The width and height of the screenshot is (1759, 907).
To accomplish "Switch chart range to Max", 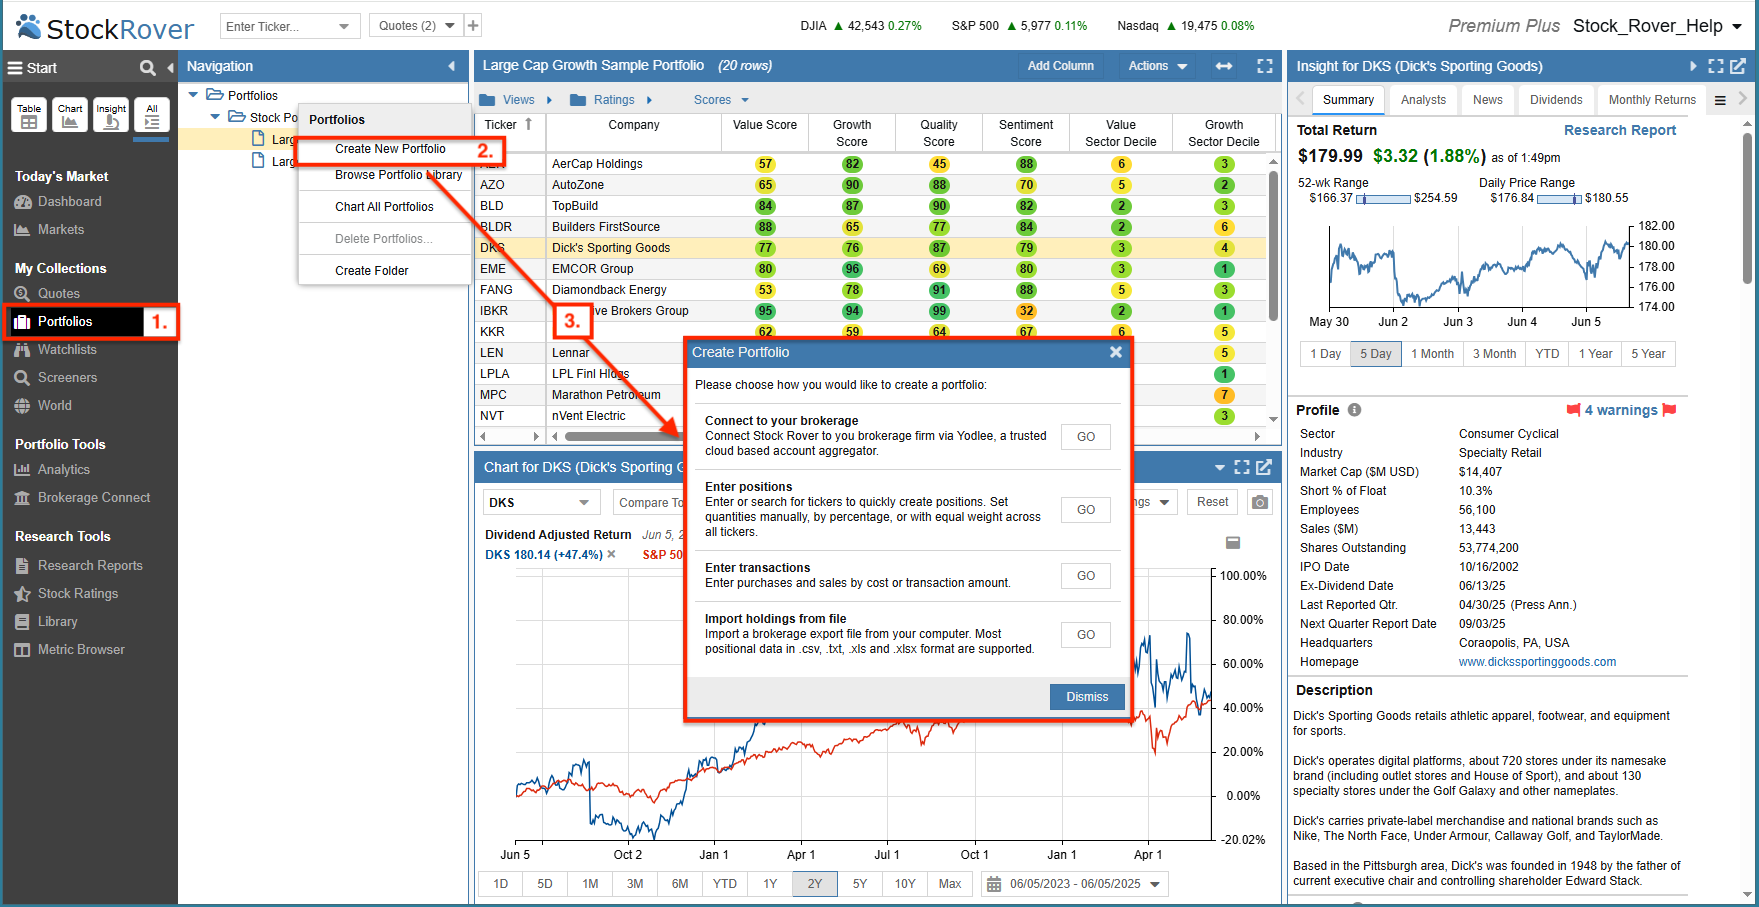I will 950,884.
